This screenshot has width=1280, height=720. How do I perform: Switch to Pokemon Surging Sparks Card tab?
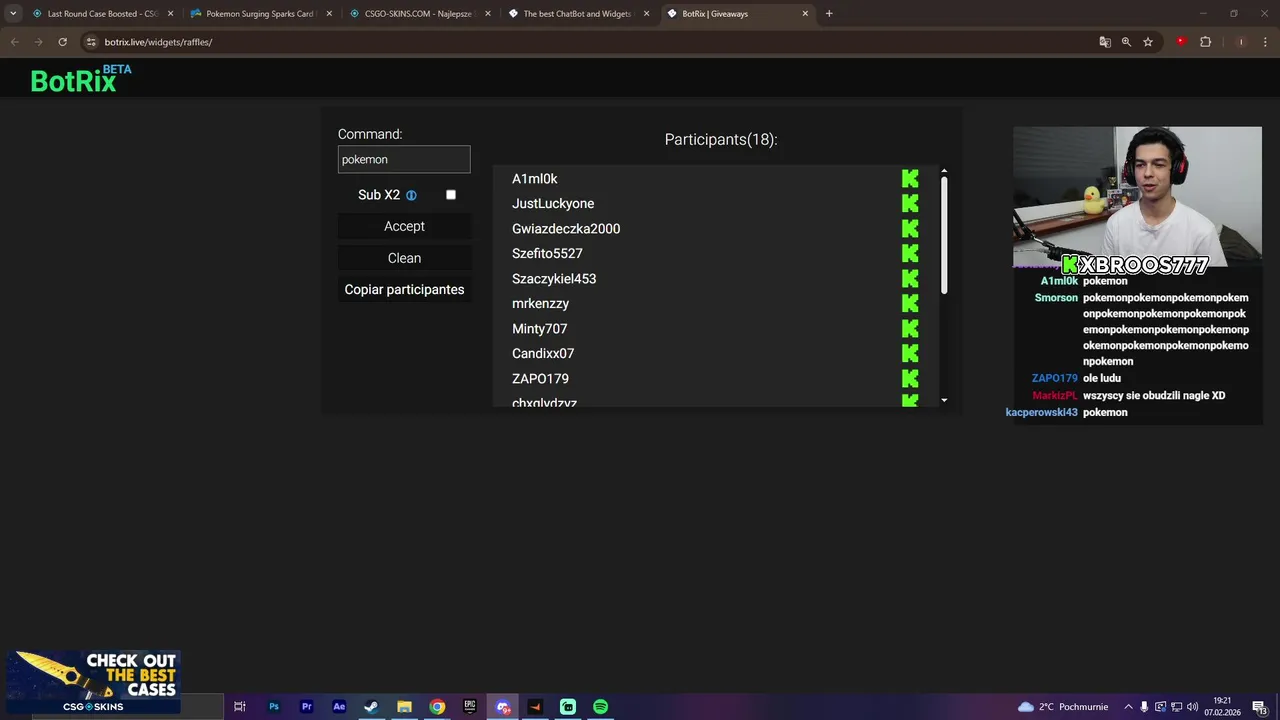pyautogui.click(x=260, y=14)
